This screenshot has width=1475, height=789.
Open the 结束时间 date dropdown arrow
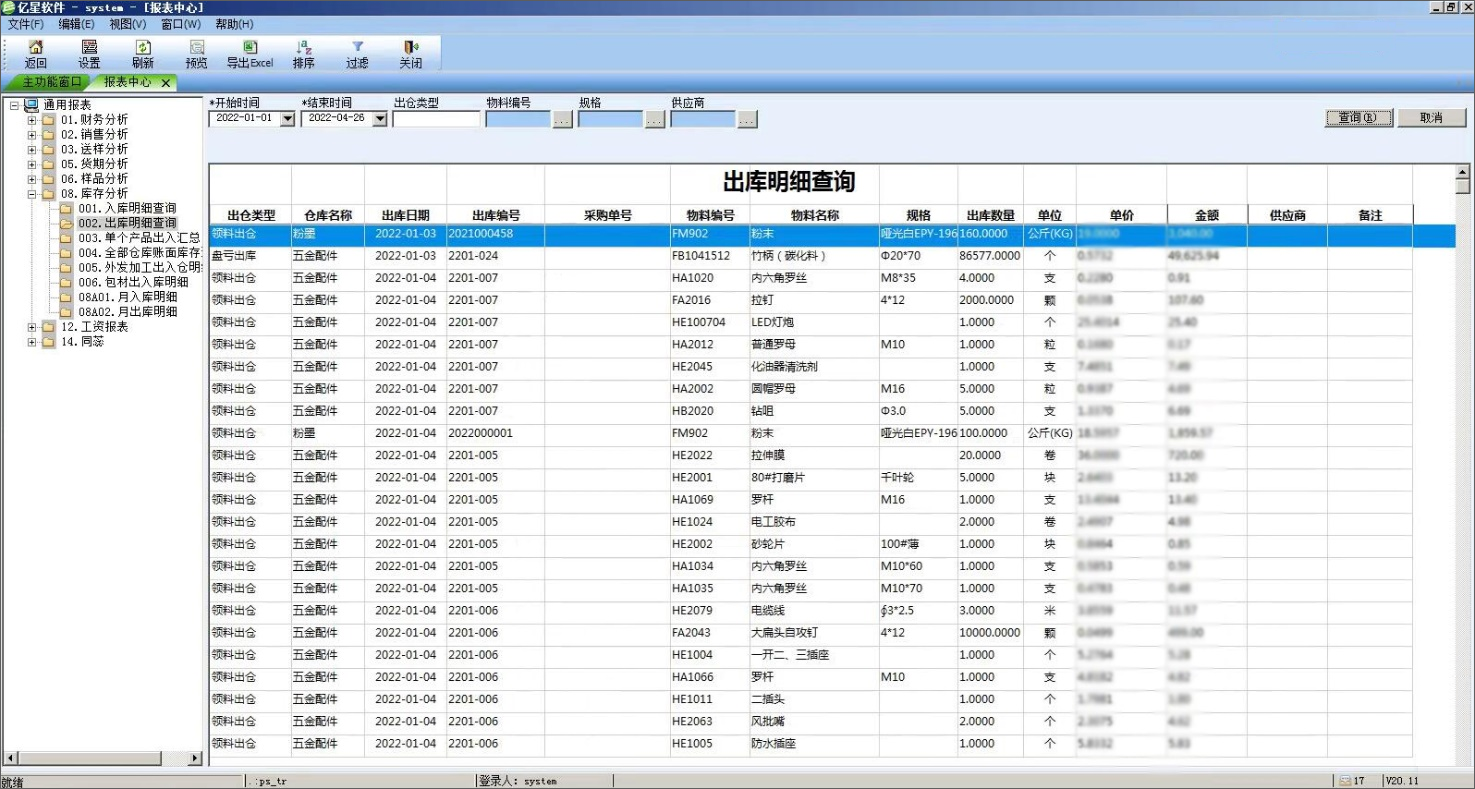pyautogui.click(x=380, y=119)
